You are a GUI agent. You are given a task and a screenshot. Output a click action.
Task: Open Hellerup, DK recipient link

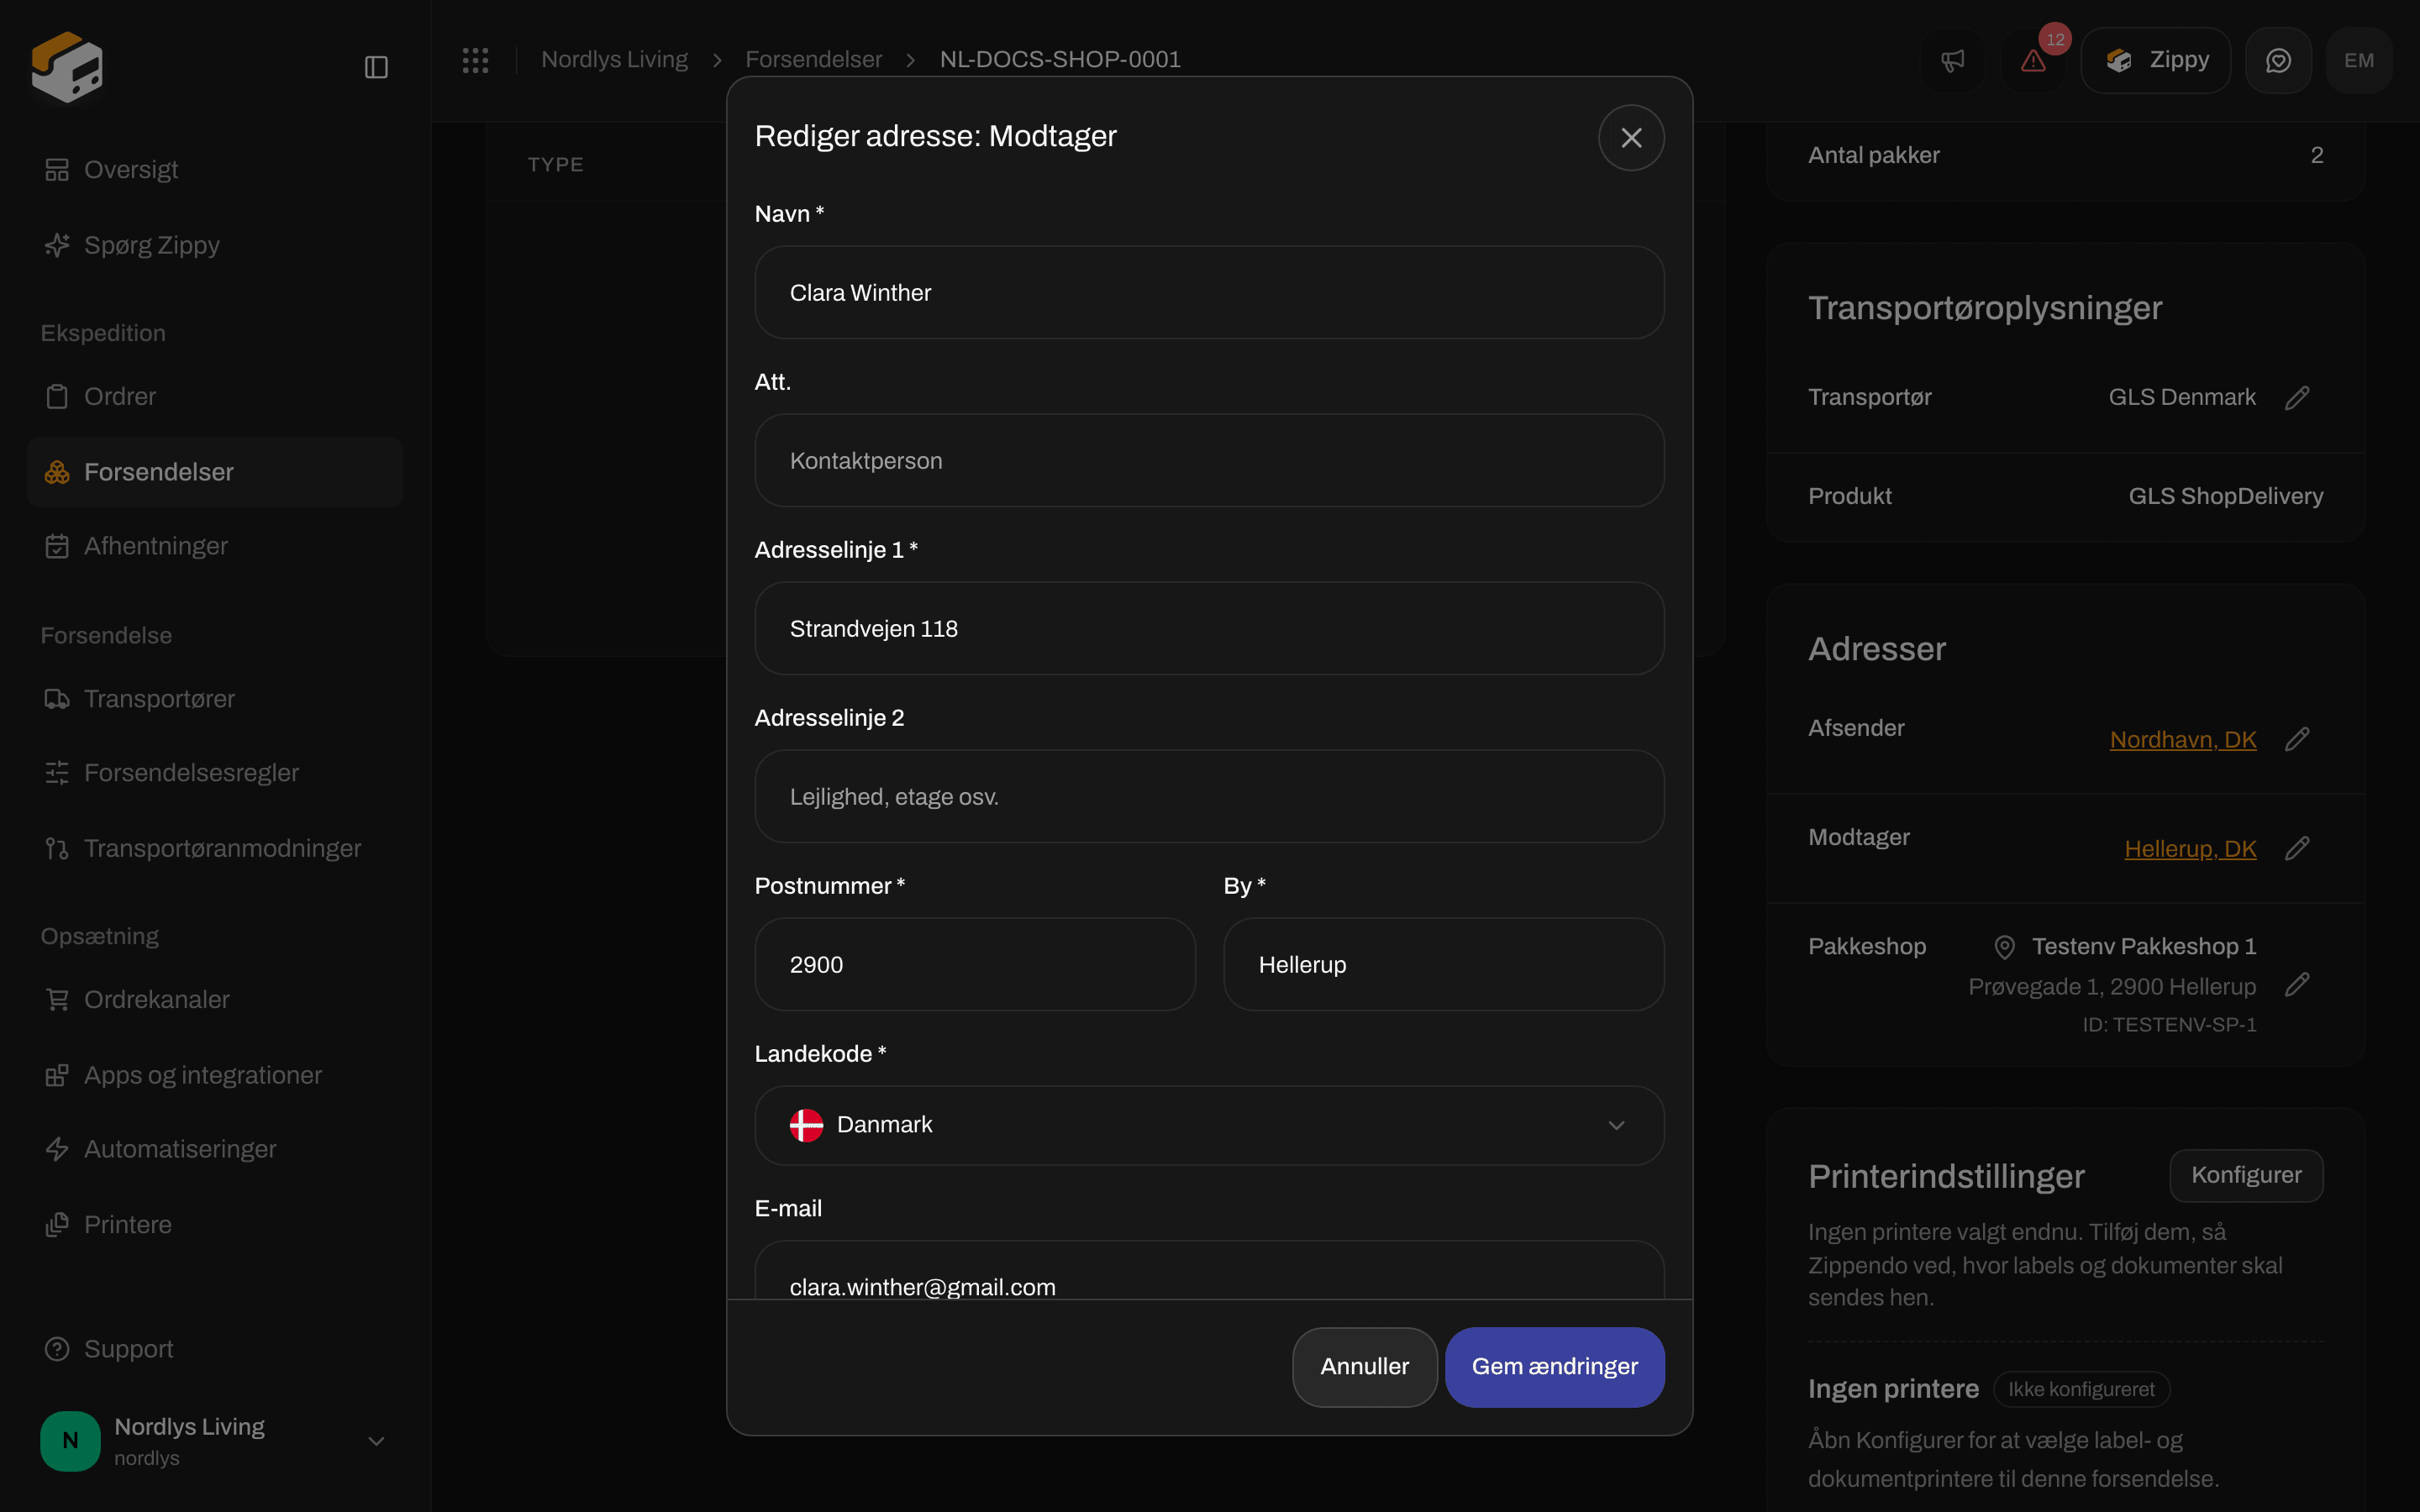click(x=2190, y=849)
